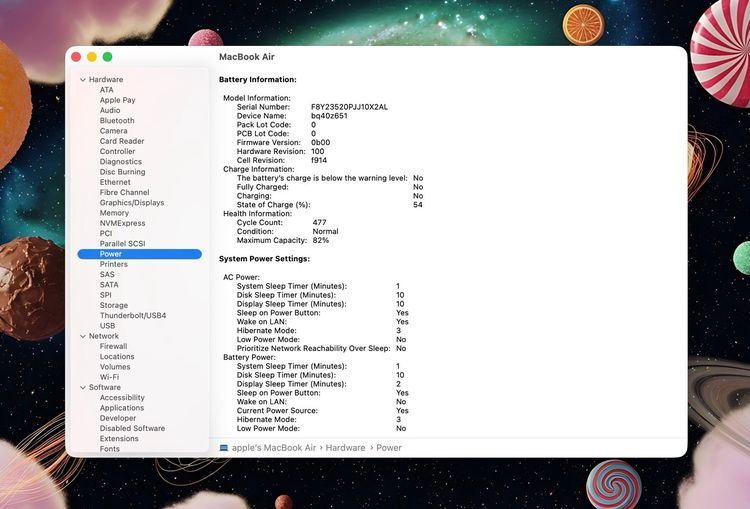Select Fonts under Software
Viewport: 750px width, 509px height.
(x=110, y=449)
